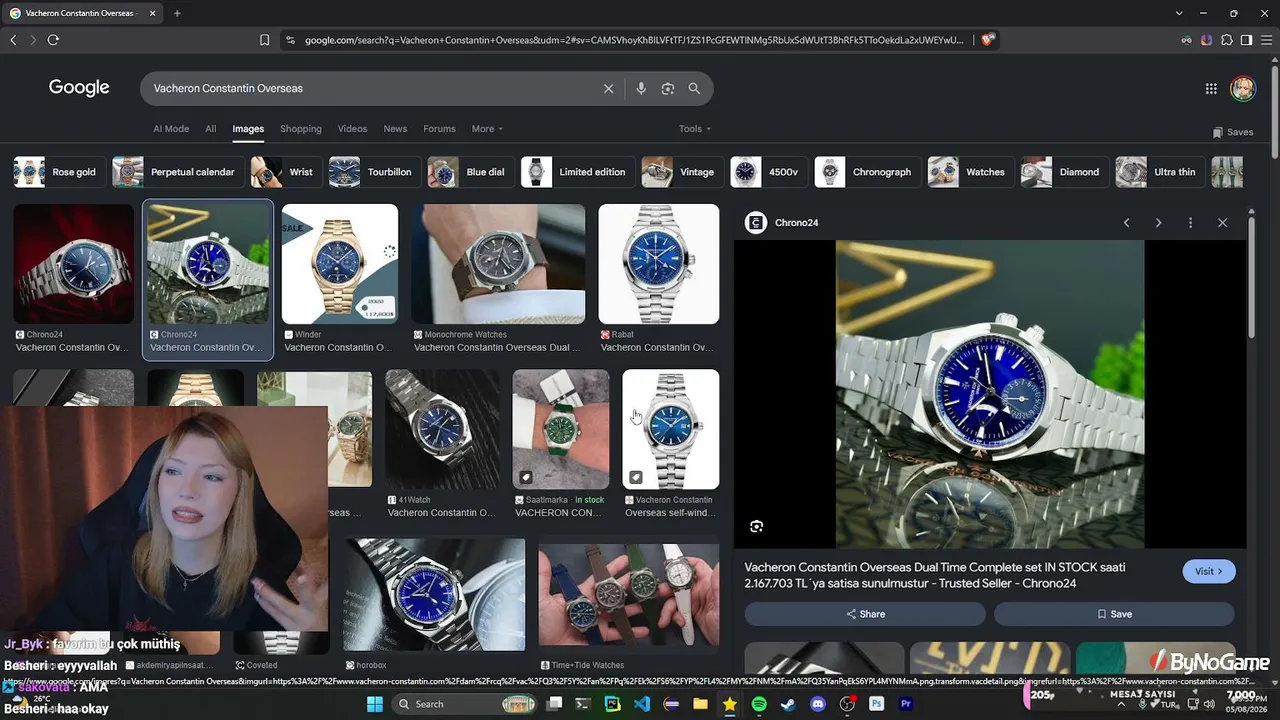Open the Google account profile avatar
1280x720 pixels.
point(1243,89)
